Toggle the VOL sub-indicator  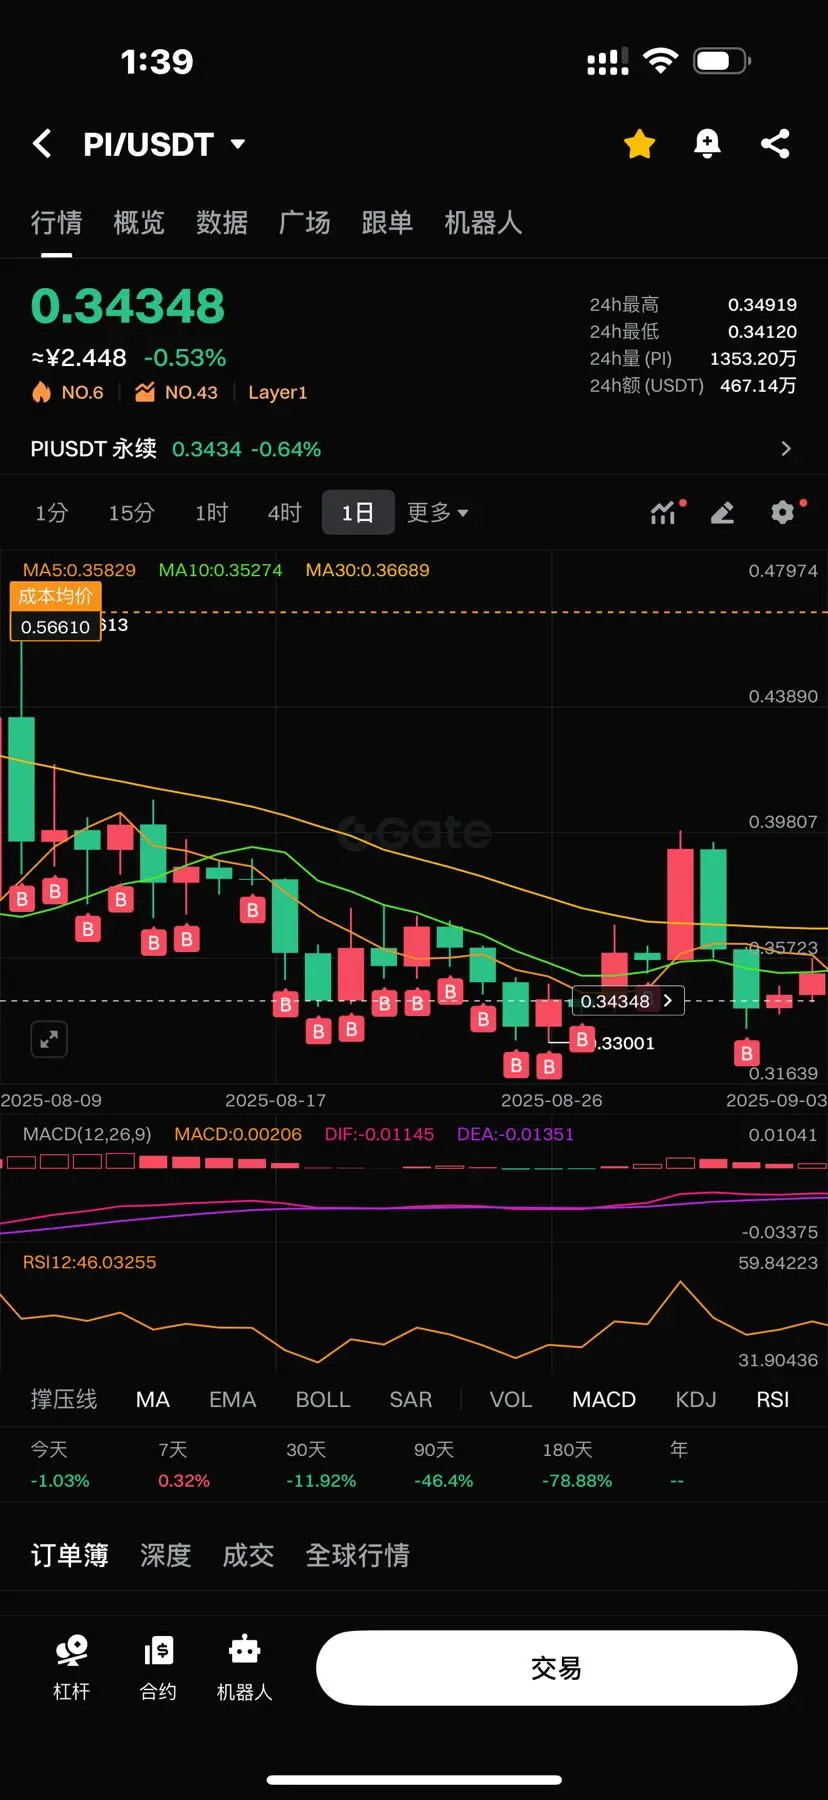(x=511, y=1399)
